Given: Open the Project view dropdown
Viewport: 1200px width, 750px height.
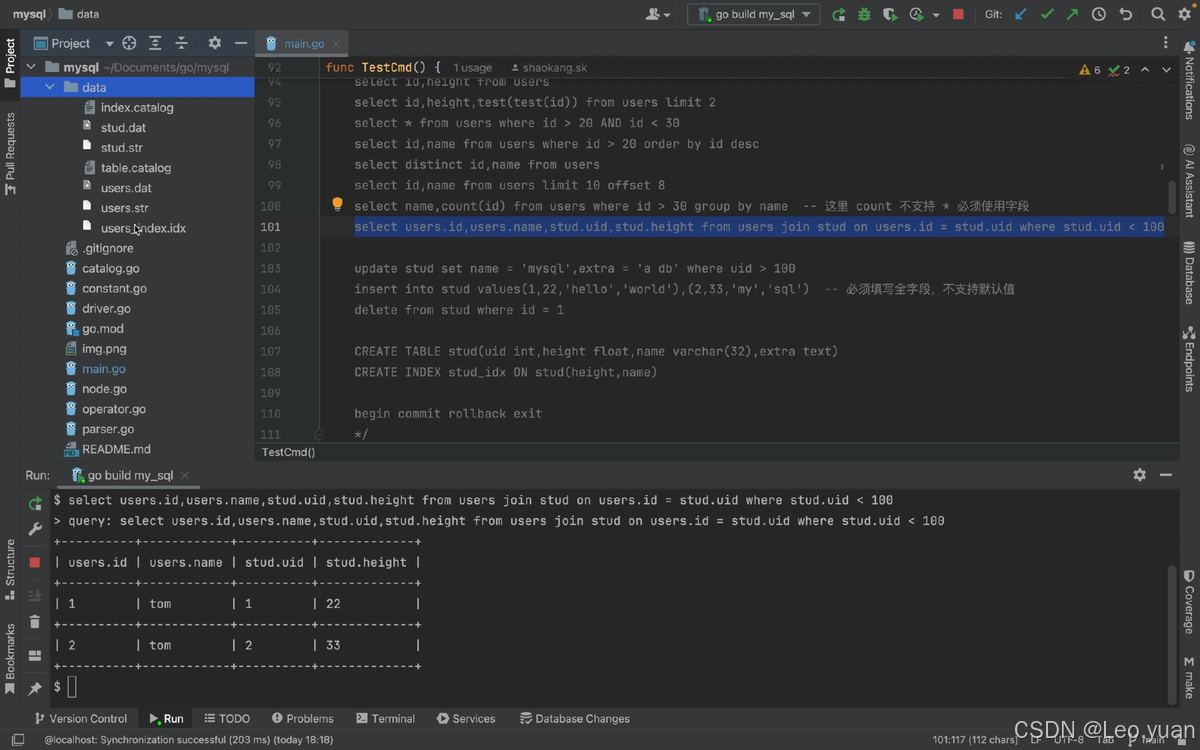Looking at the screenshot, I should coord(70,43).
